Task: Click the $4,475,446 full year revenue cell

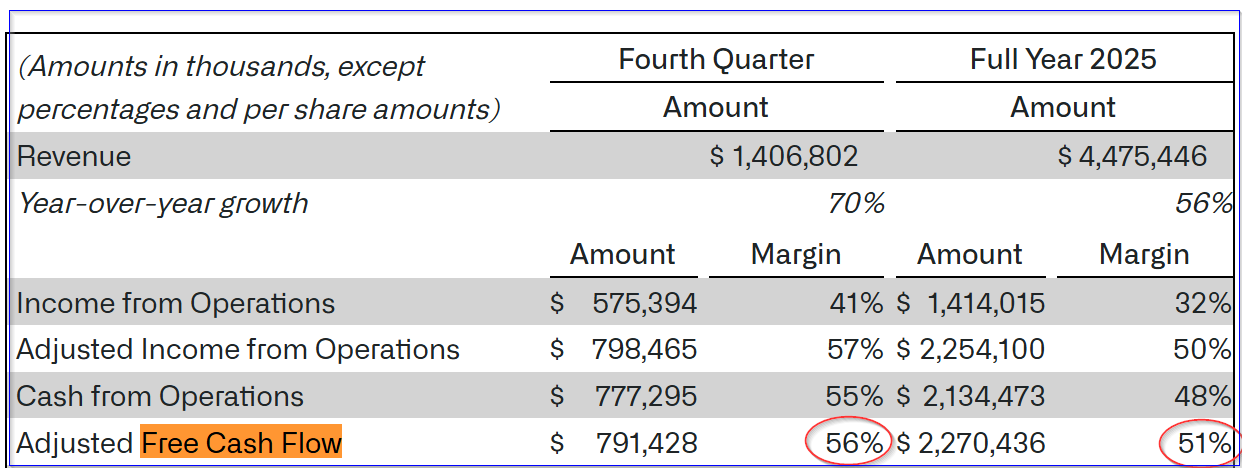Action: tap(1132, 156)
